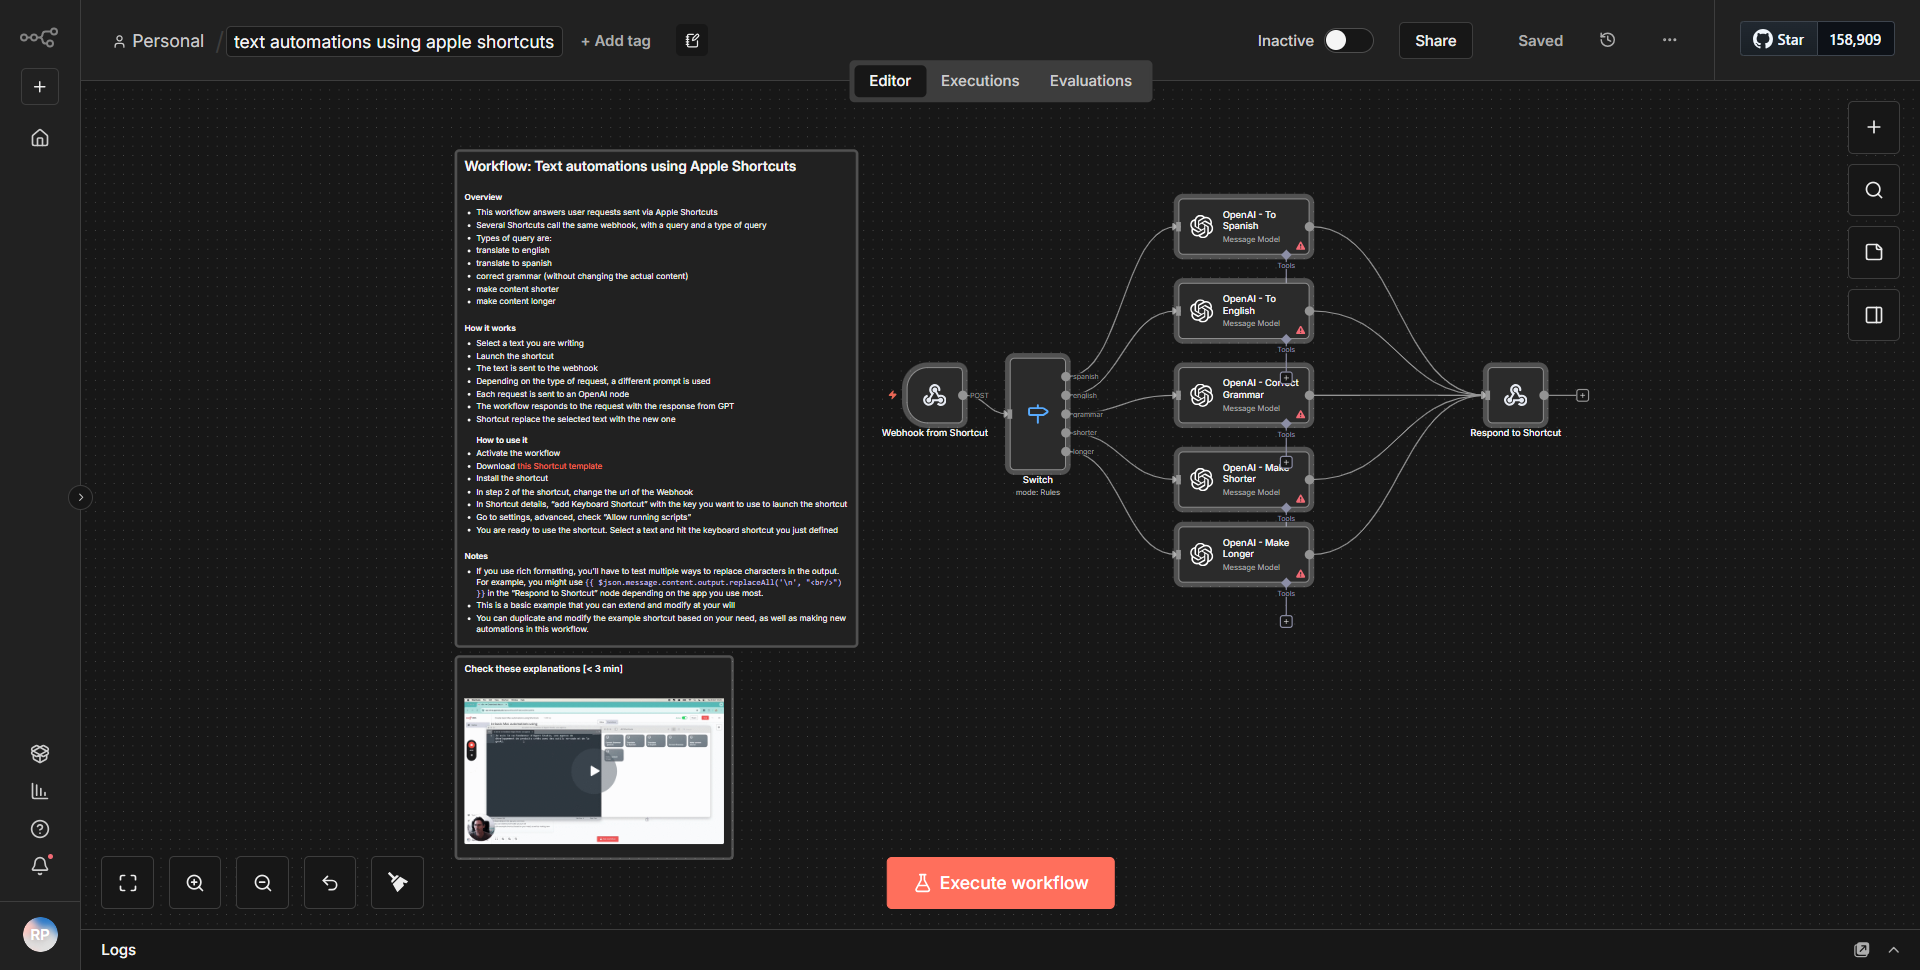
Task: Open the Personal project link
Action: [x=158, y=41]
